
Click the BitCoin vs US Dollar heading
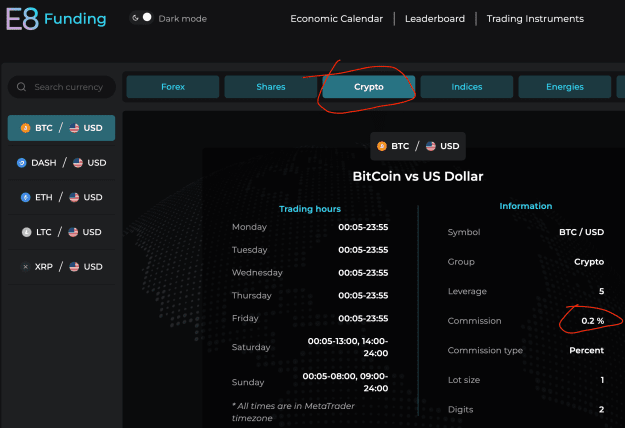pyautogui.click(x=418, y=176)
